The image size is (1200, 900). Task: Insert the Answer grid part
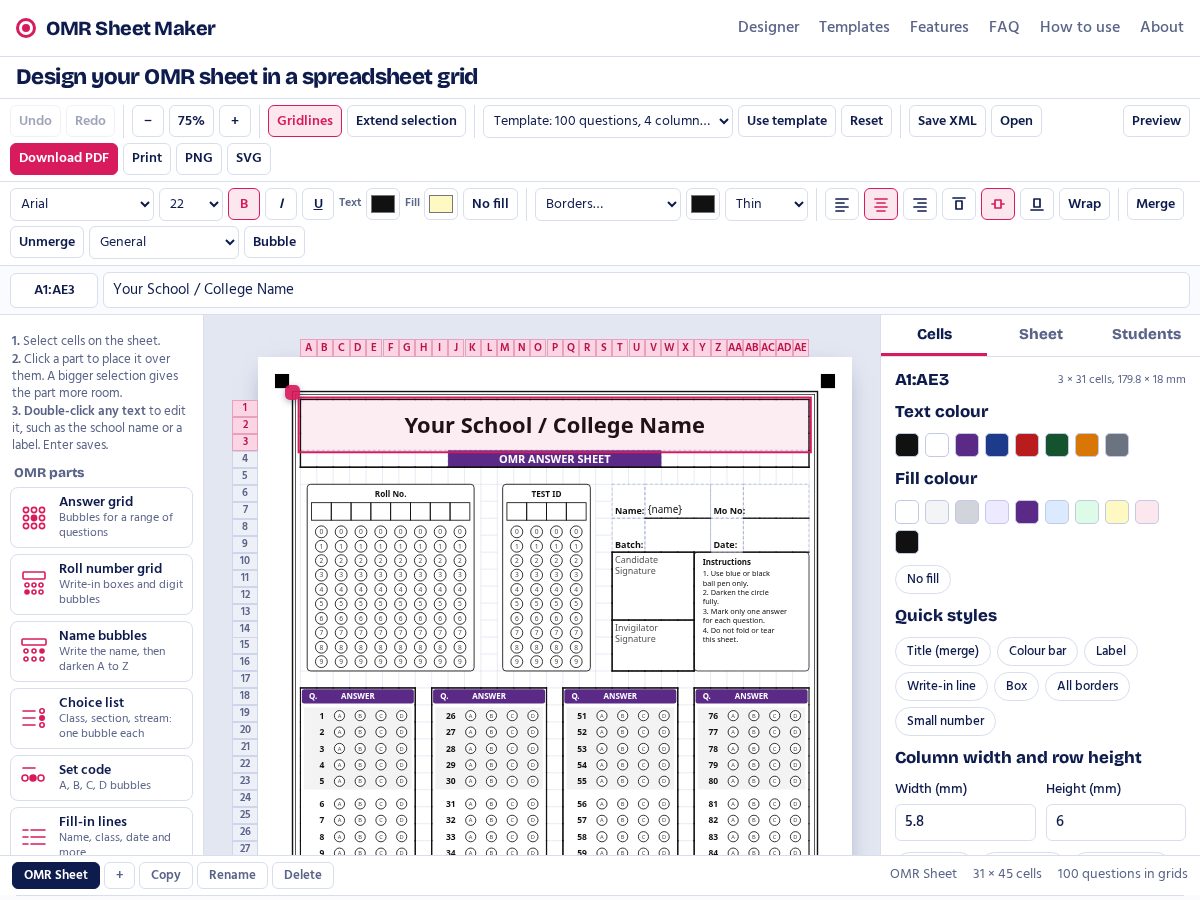click(101, 517)
